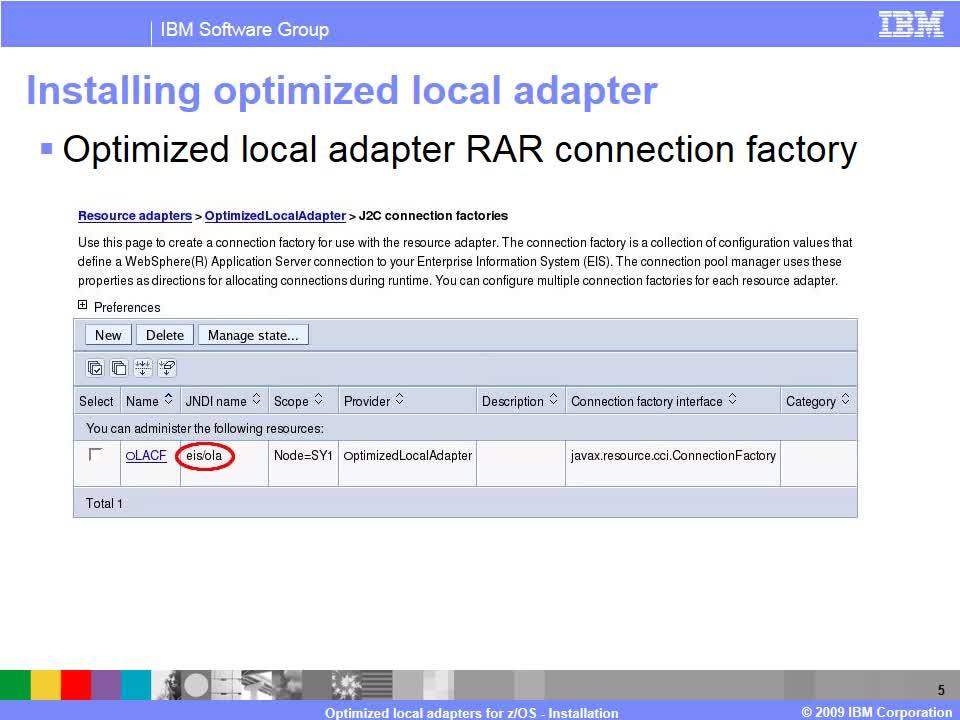Sort by Category column arrows

[846, 400]
